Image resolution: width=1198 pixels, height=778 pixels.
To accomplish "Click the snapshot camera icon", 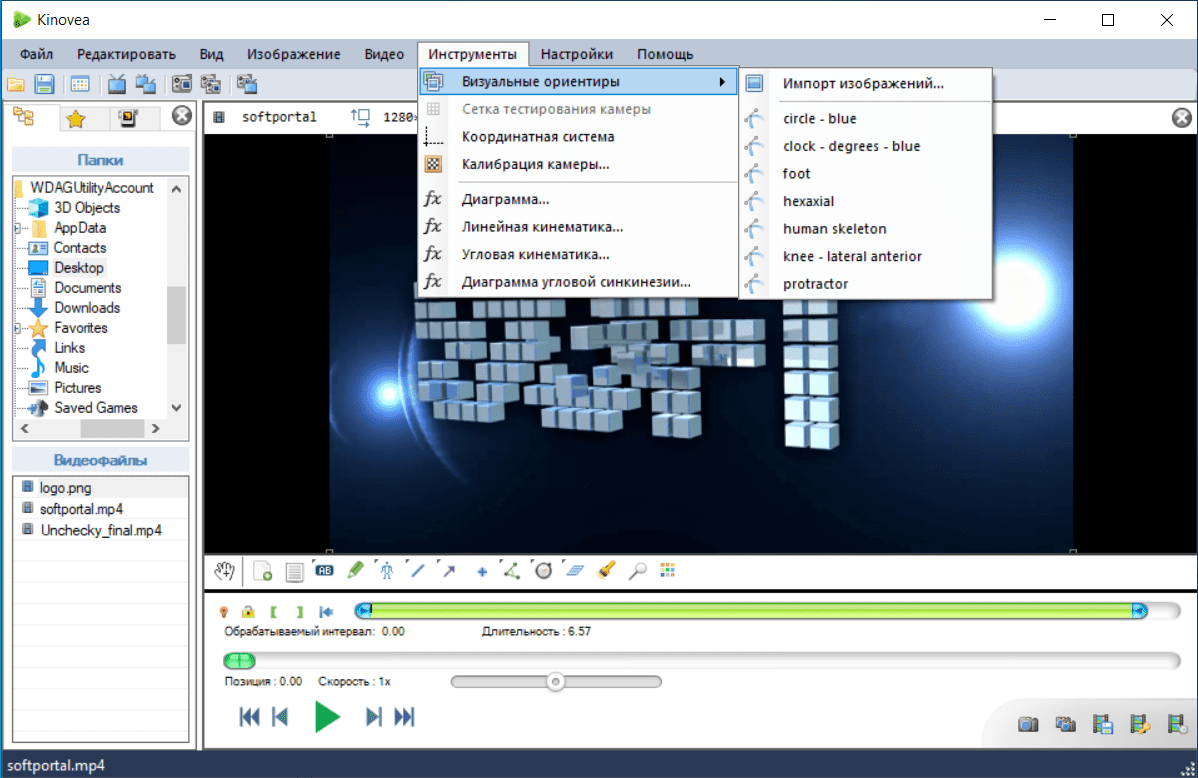I will (1028, 723).
